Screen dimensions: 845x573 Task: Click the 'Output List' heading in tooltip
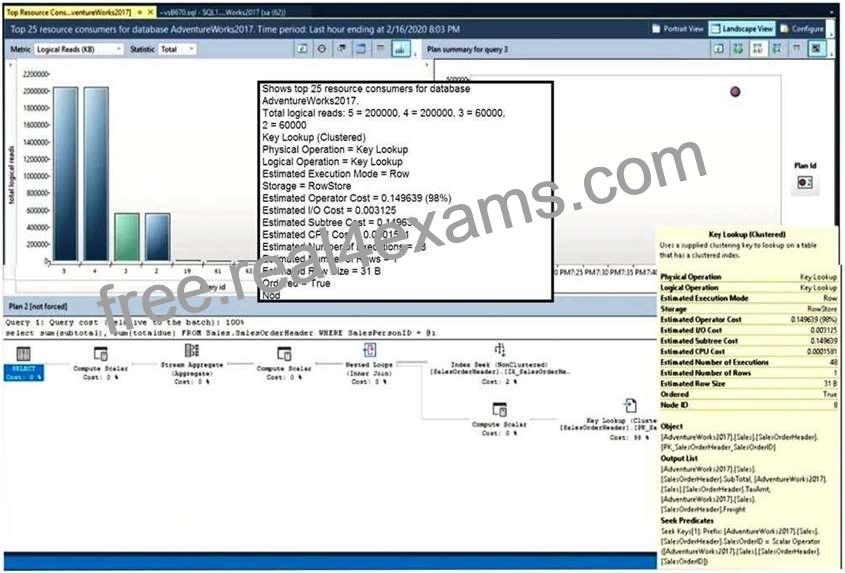coord(679,458)
